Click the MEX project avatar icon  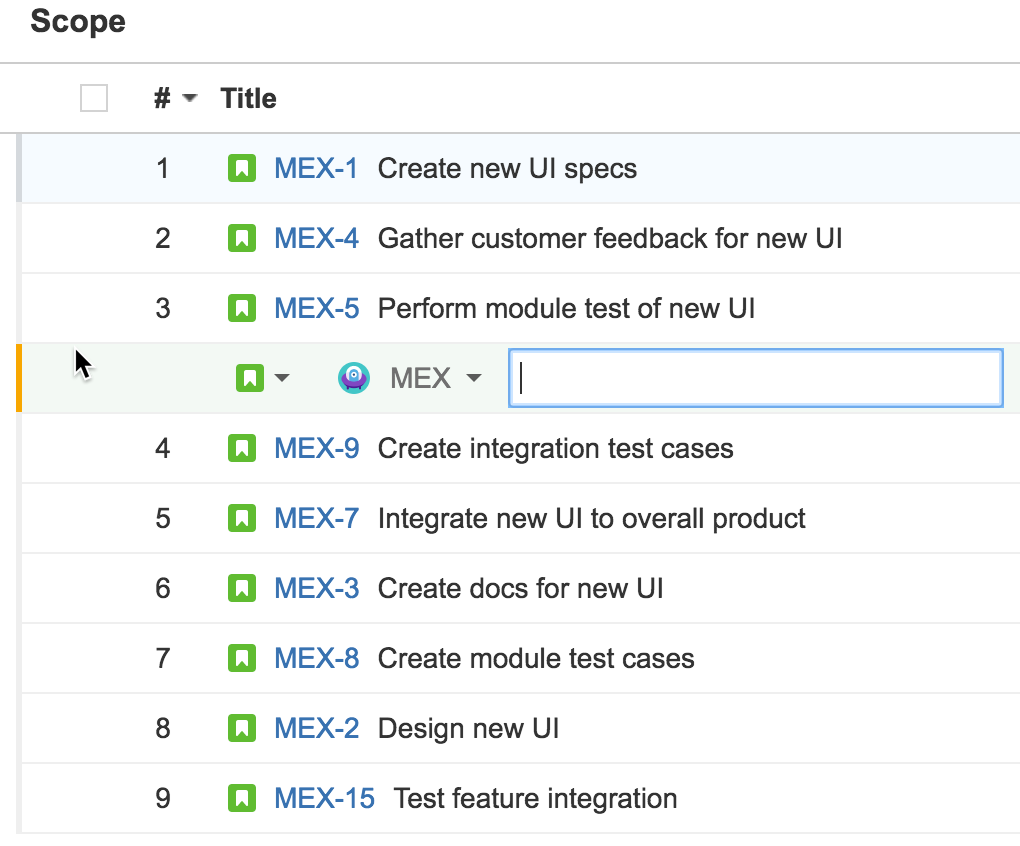click(354, 378)
